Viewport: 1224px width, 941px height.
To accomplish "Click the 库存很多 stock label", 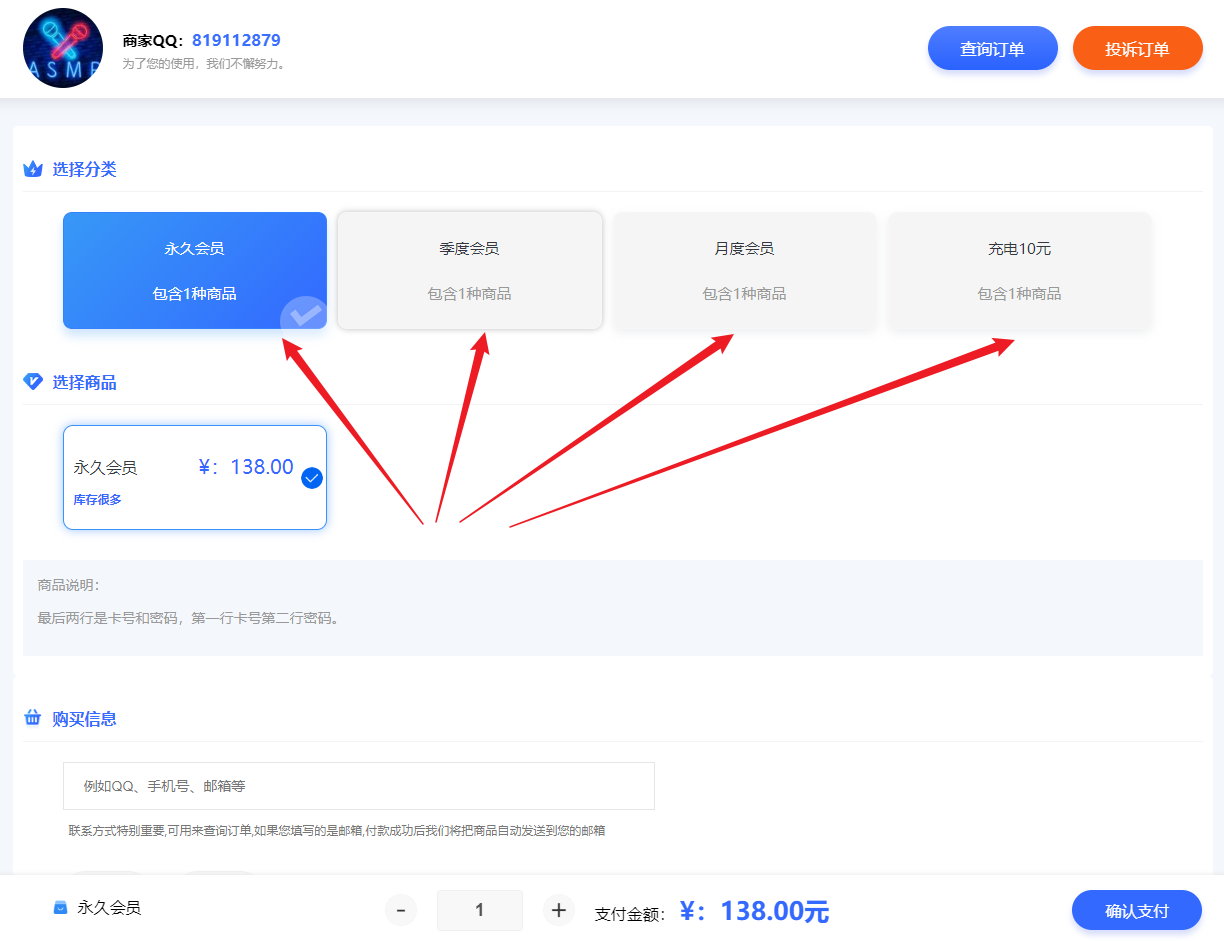I will click(x=97, y=499).
